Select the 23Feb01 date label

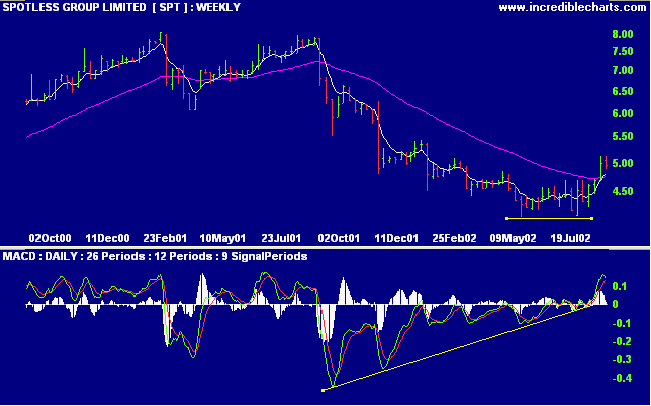click(165, 238)
